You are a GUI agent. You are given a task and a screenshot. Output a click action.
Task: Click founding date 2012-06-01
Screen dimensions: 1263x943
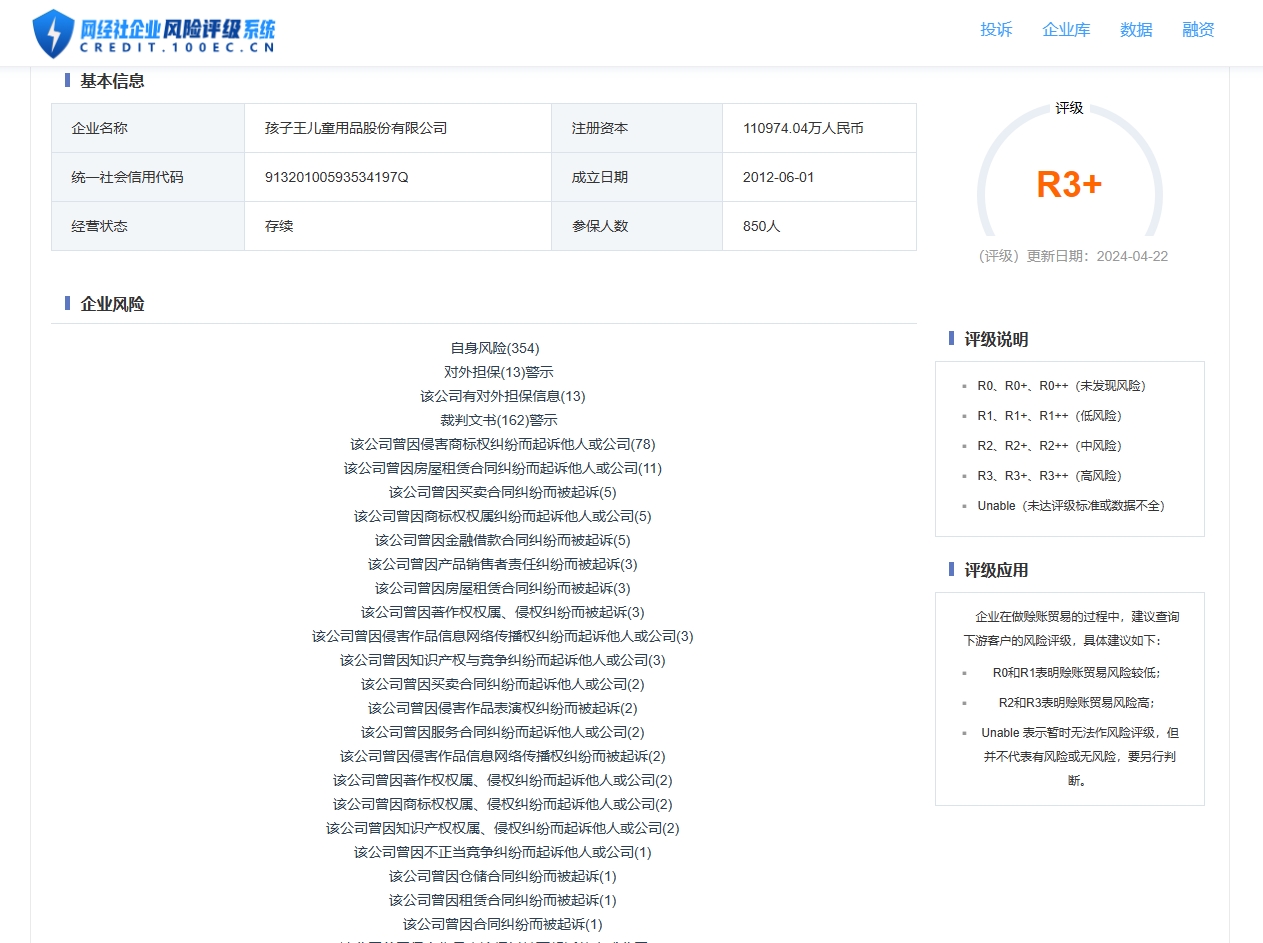[x=779, y=177]
